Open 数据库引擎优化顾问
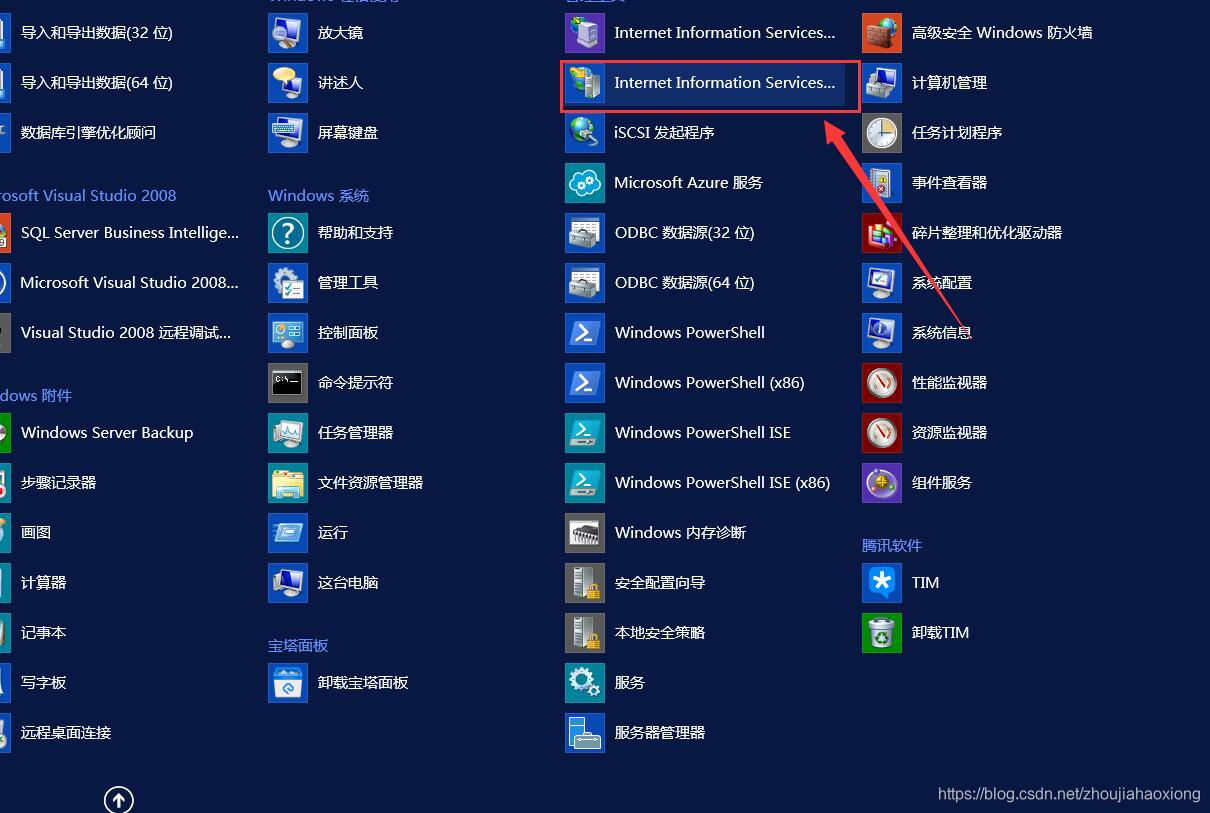Screen dimensions: 1210x813 (89, 133)
